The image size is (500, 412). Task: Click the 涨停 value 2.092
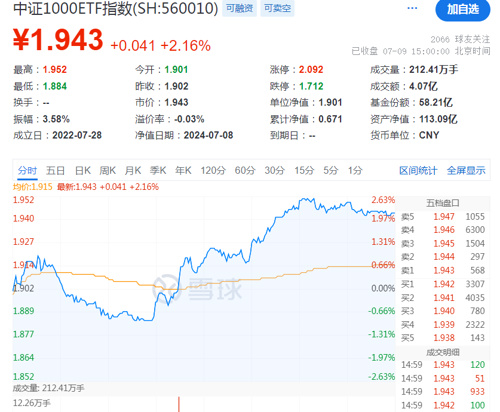pos(311,70)
